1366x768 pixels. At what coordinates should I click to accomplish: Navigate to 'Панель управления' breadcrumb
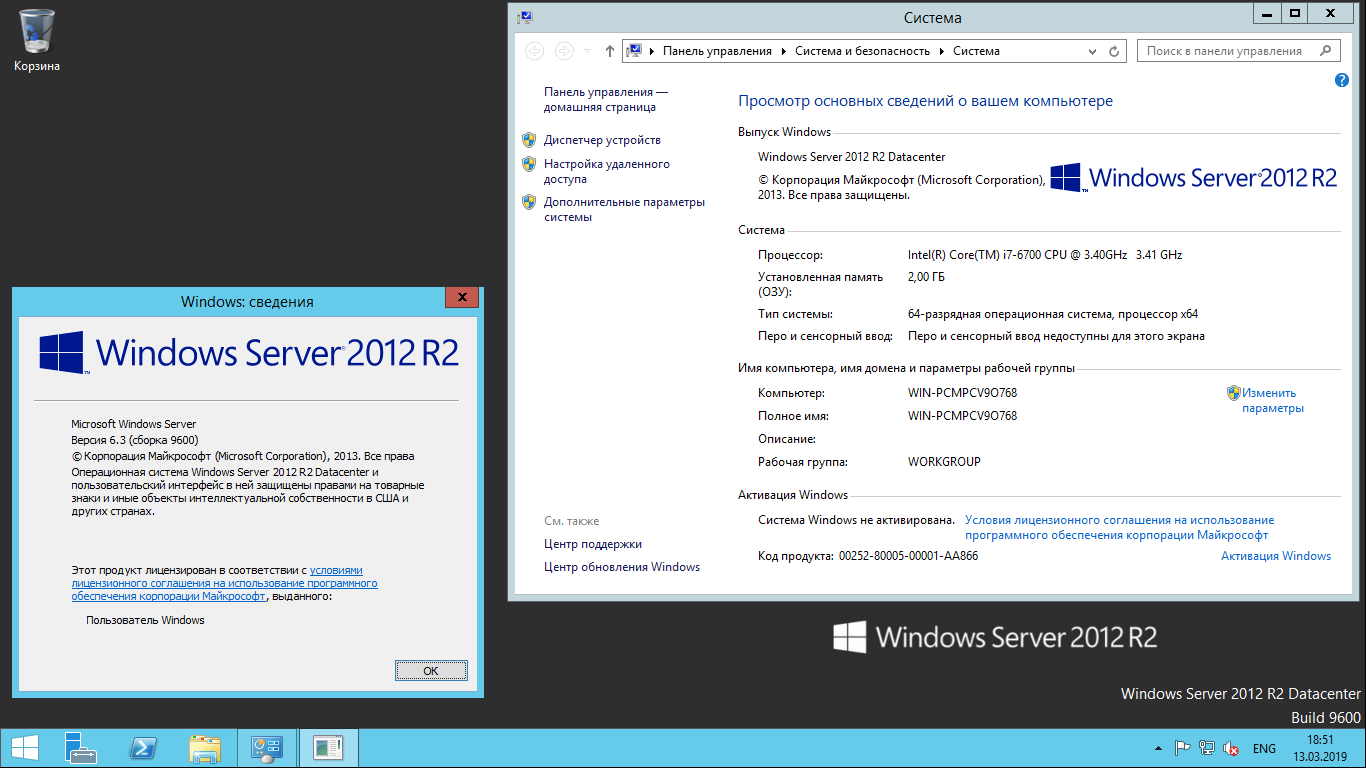[717, 51]
